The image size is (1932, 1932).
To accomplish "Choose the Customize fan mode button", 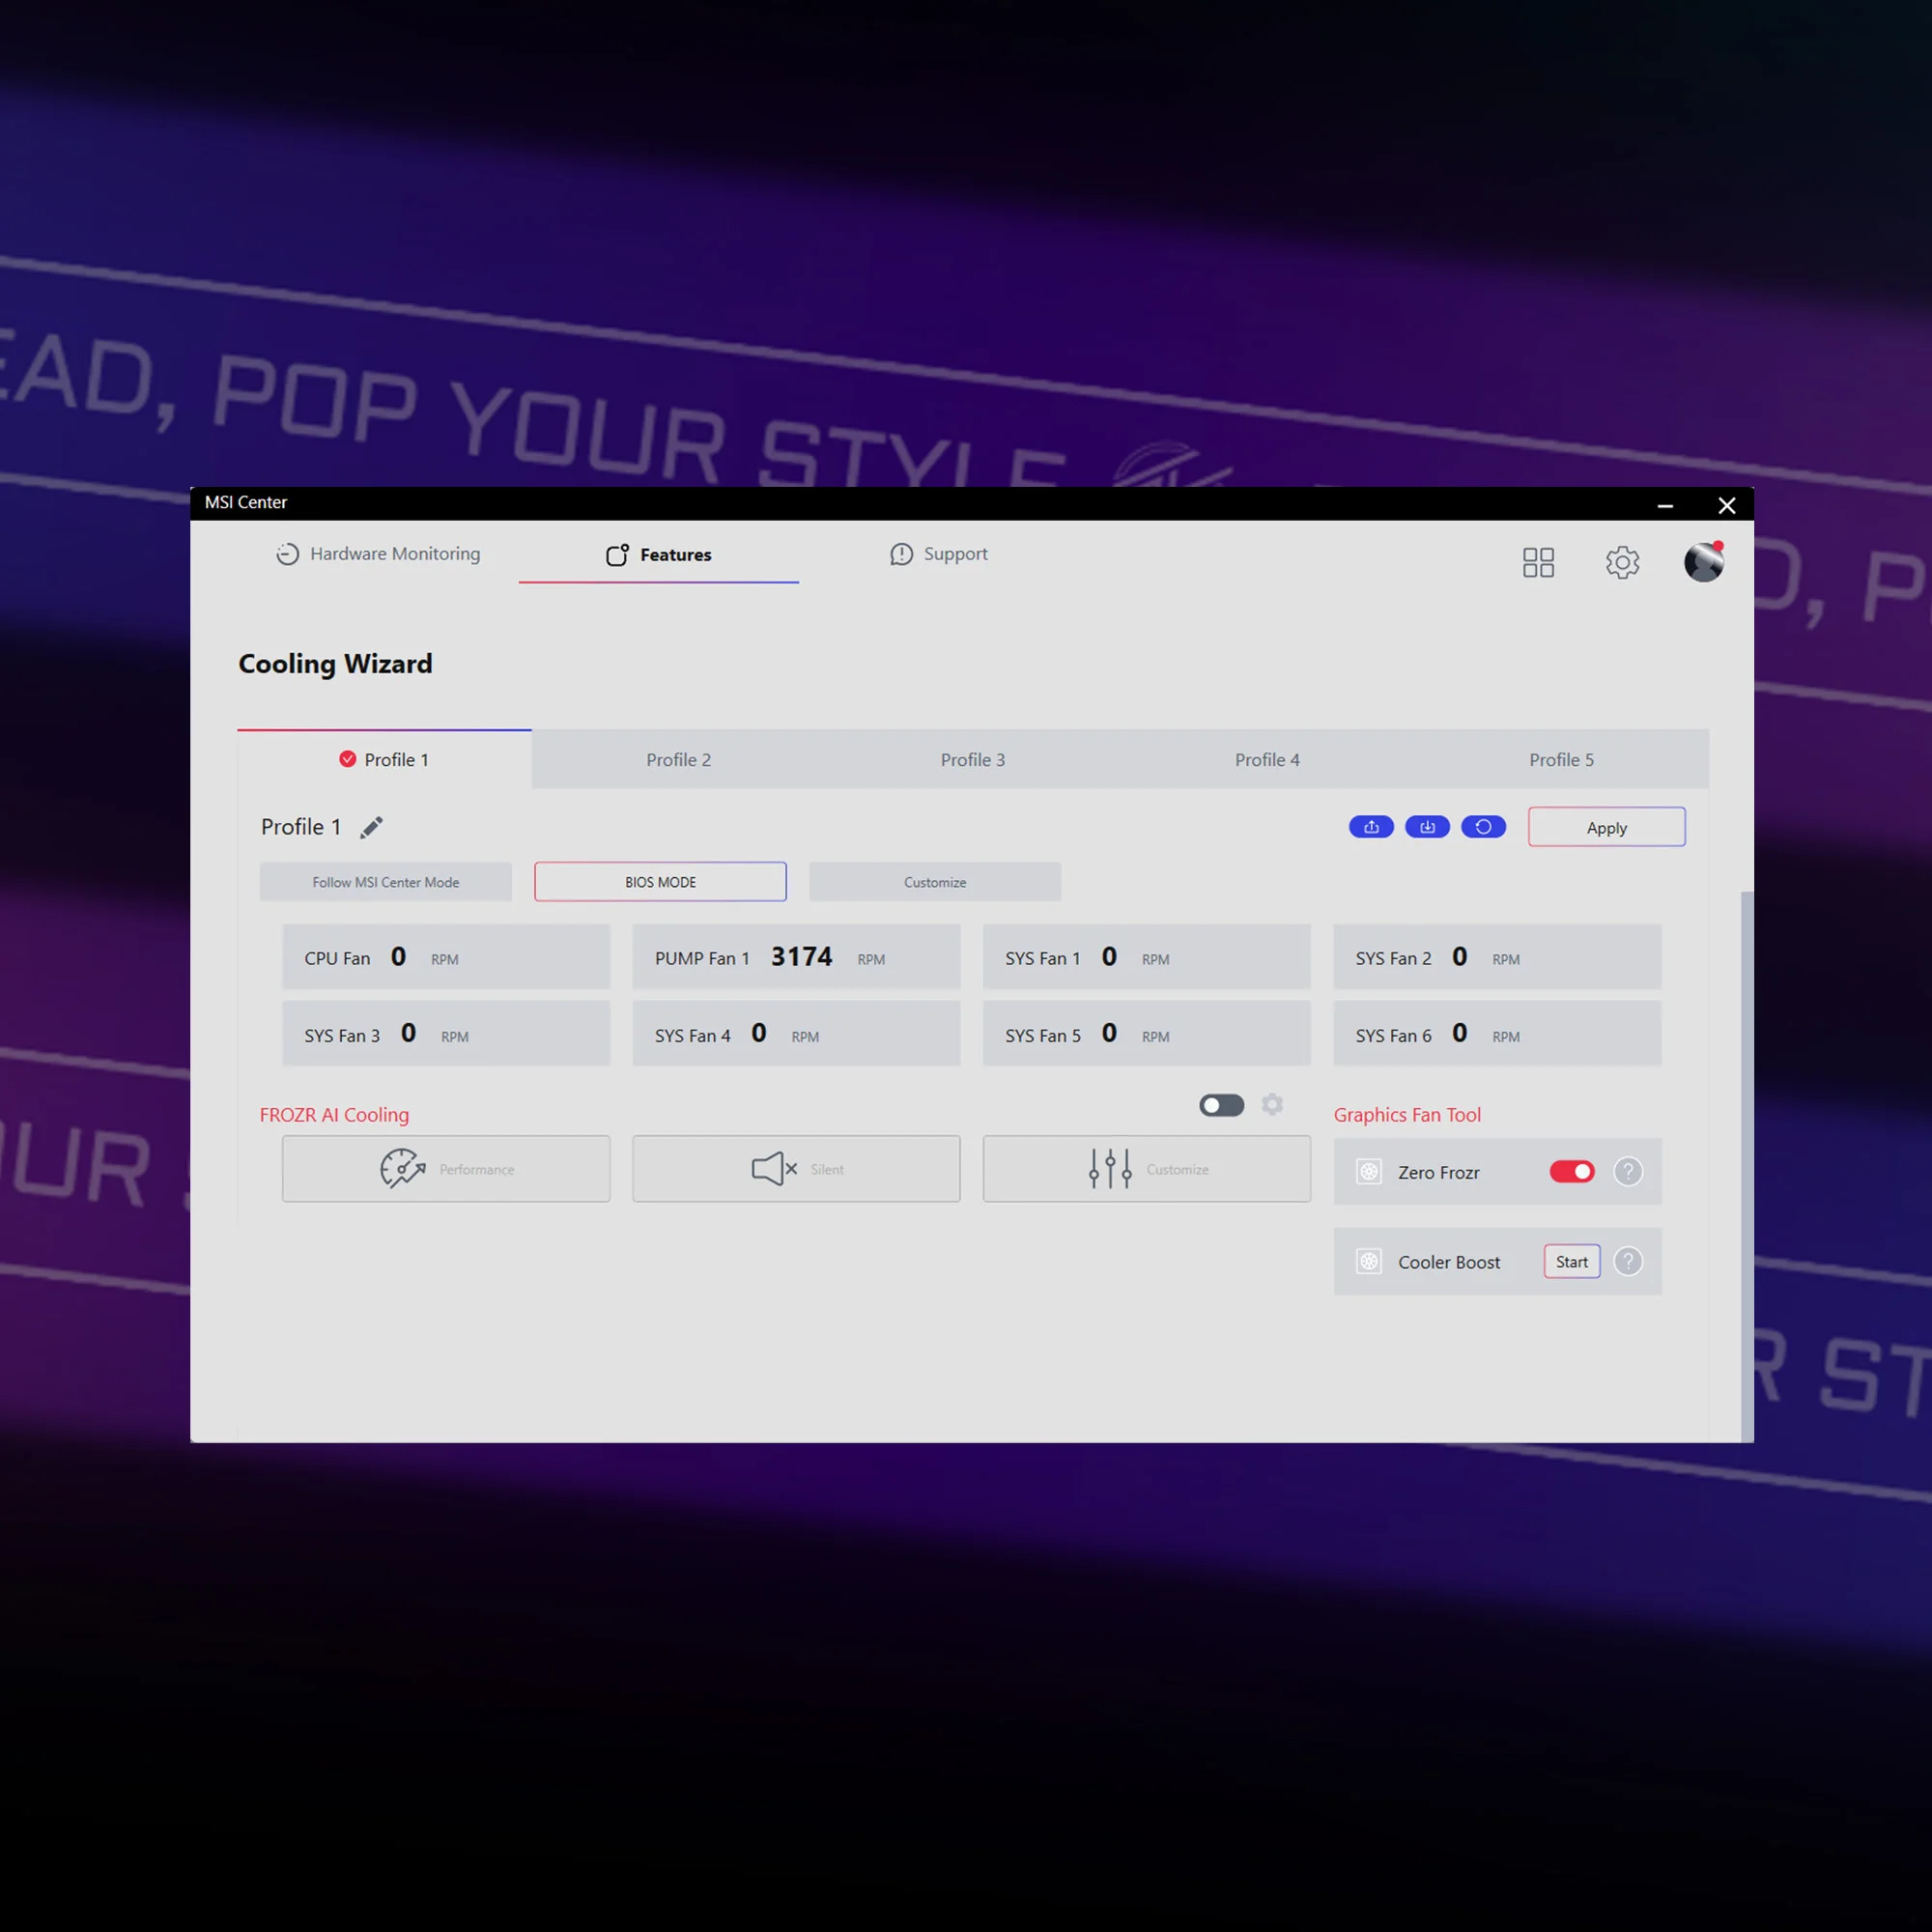I will (935, 882).
